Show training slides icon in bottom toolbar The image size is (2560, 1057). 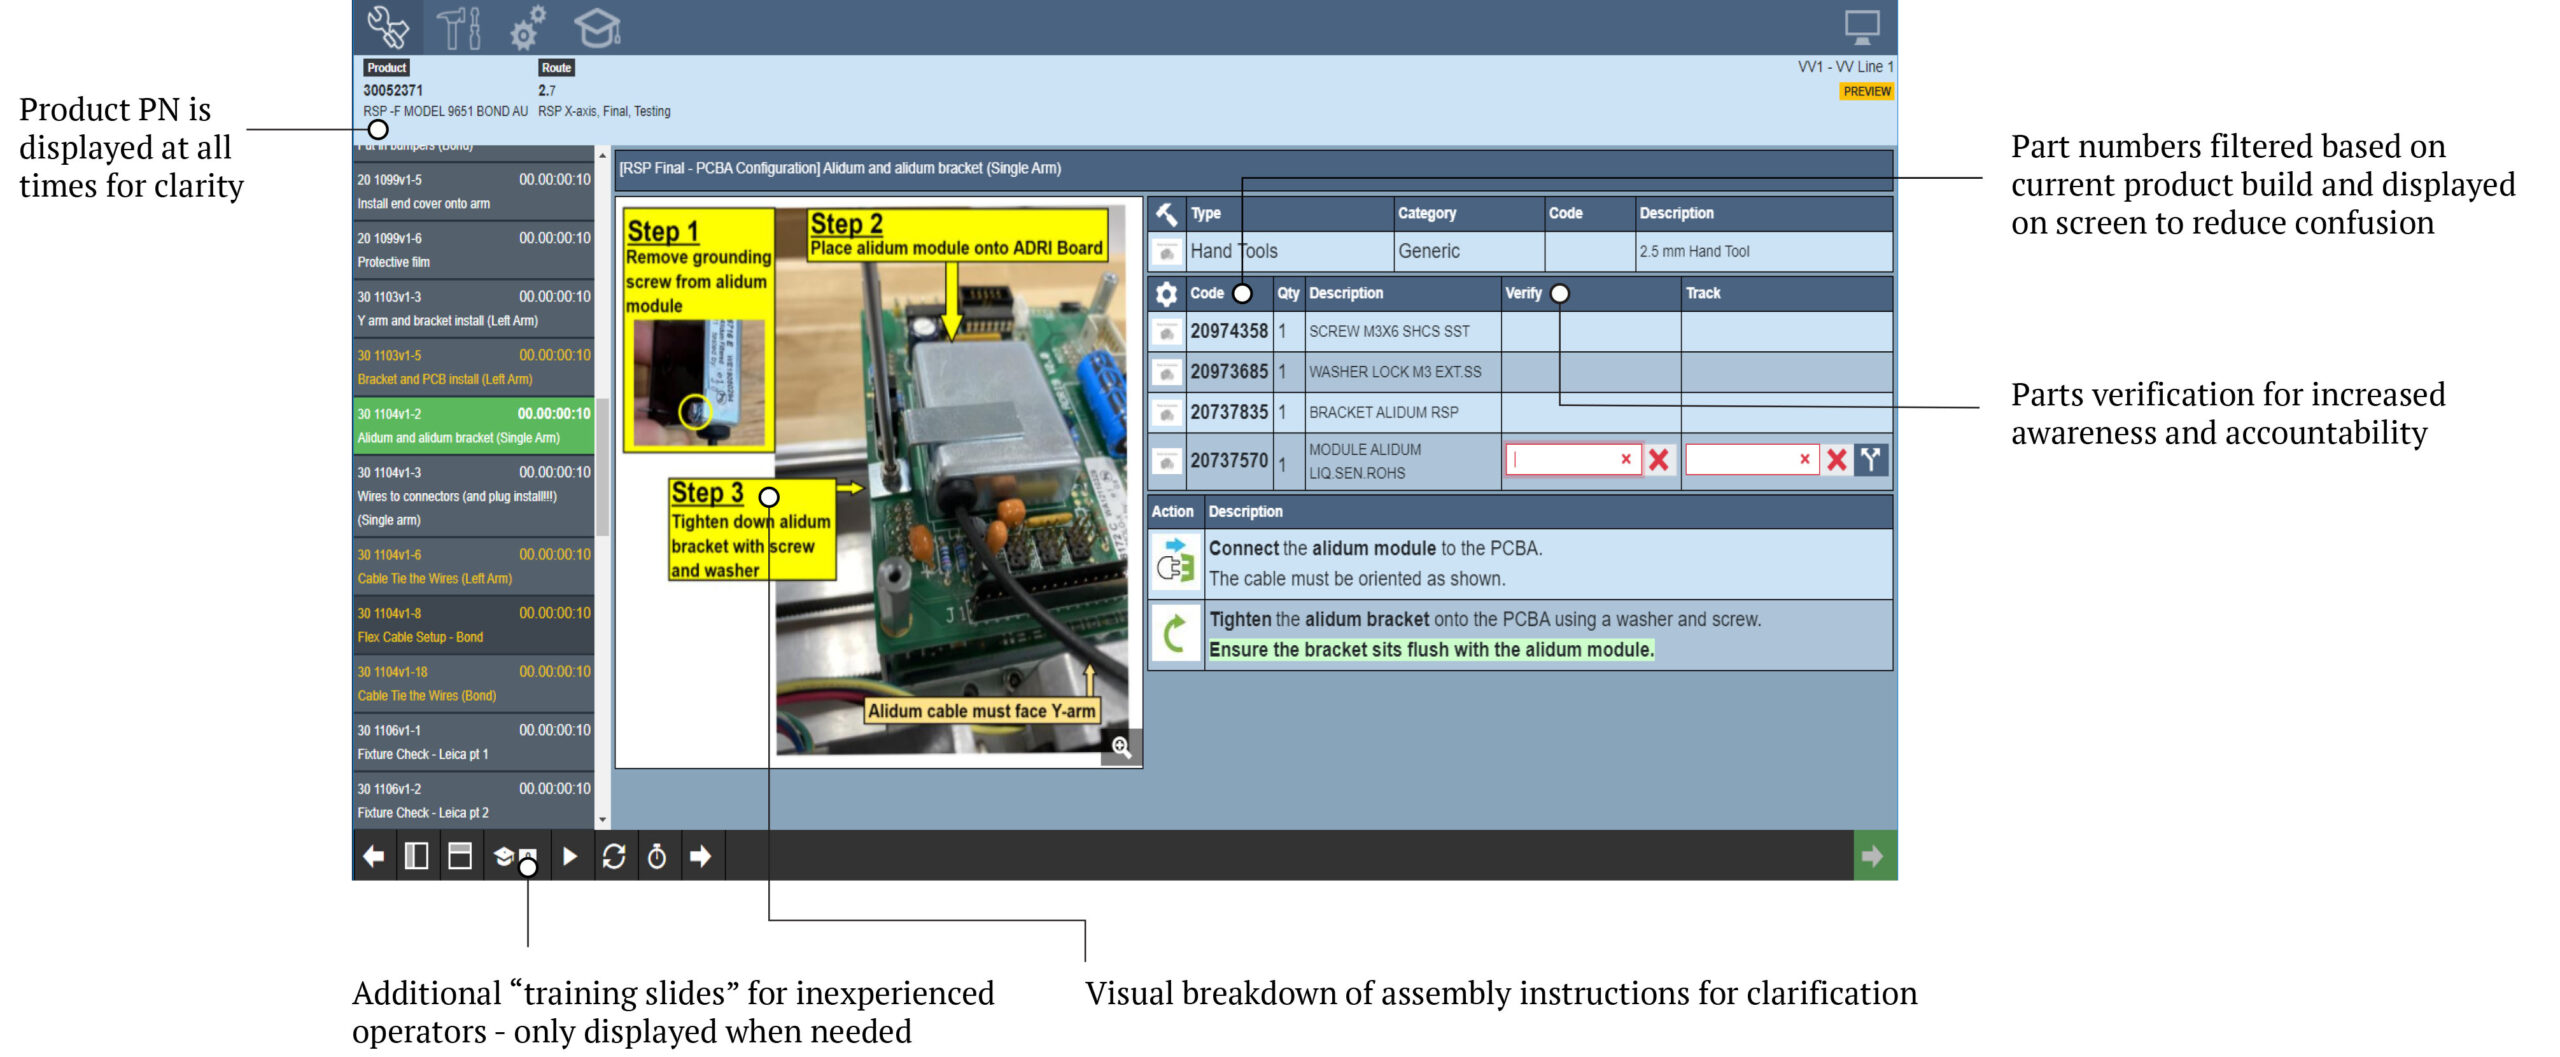(515, 857)
